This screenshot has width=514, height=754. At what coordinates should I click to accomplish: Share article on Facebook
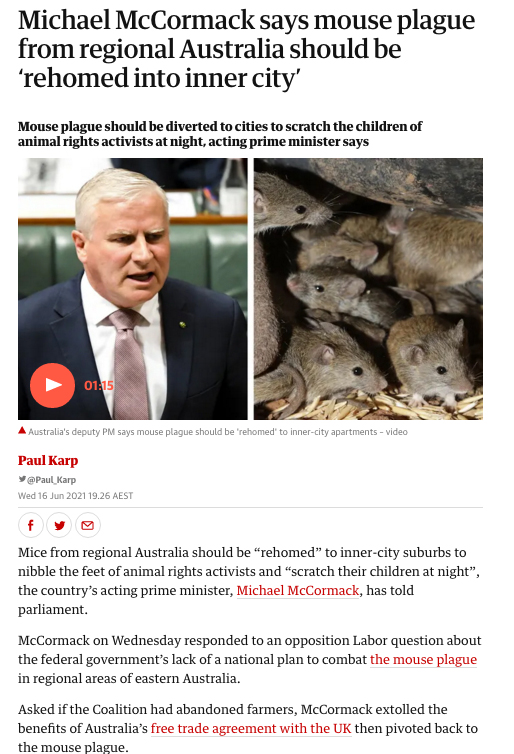point(31,525)
